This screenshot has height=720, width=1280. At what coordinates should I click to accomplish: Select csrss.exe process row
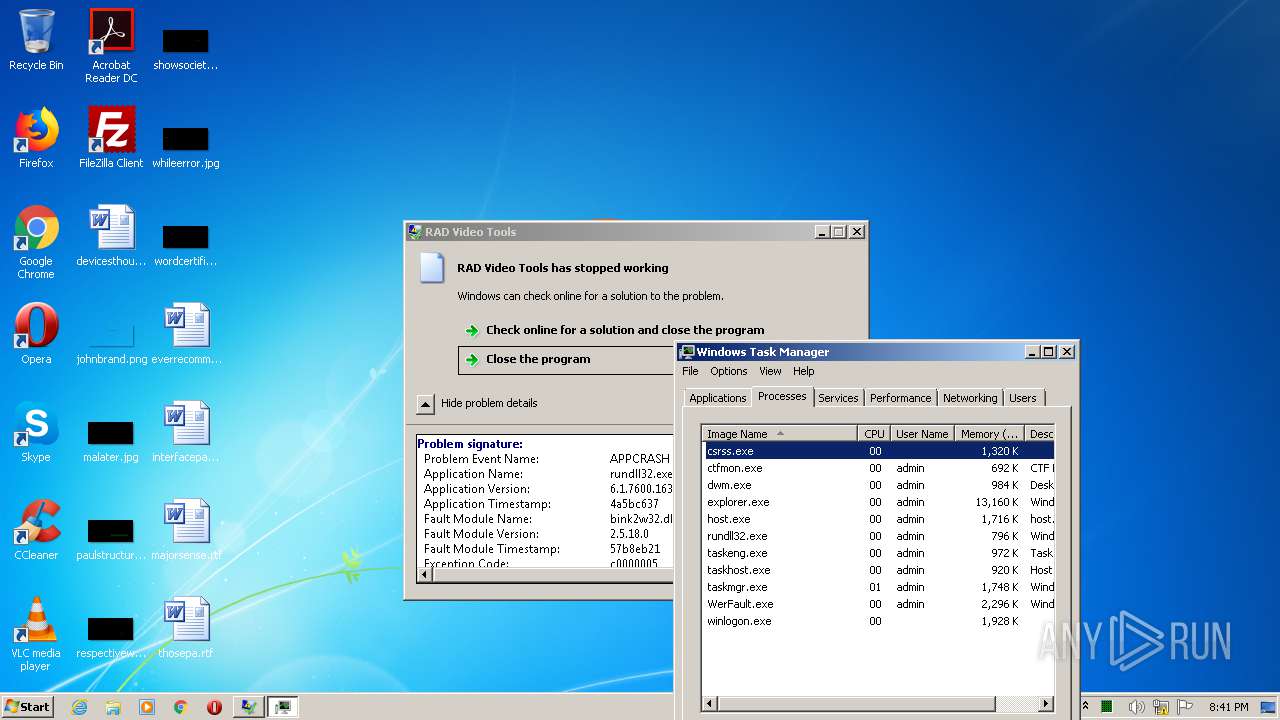878,451
